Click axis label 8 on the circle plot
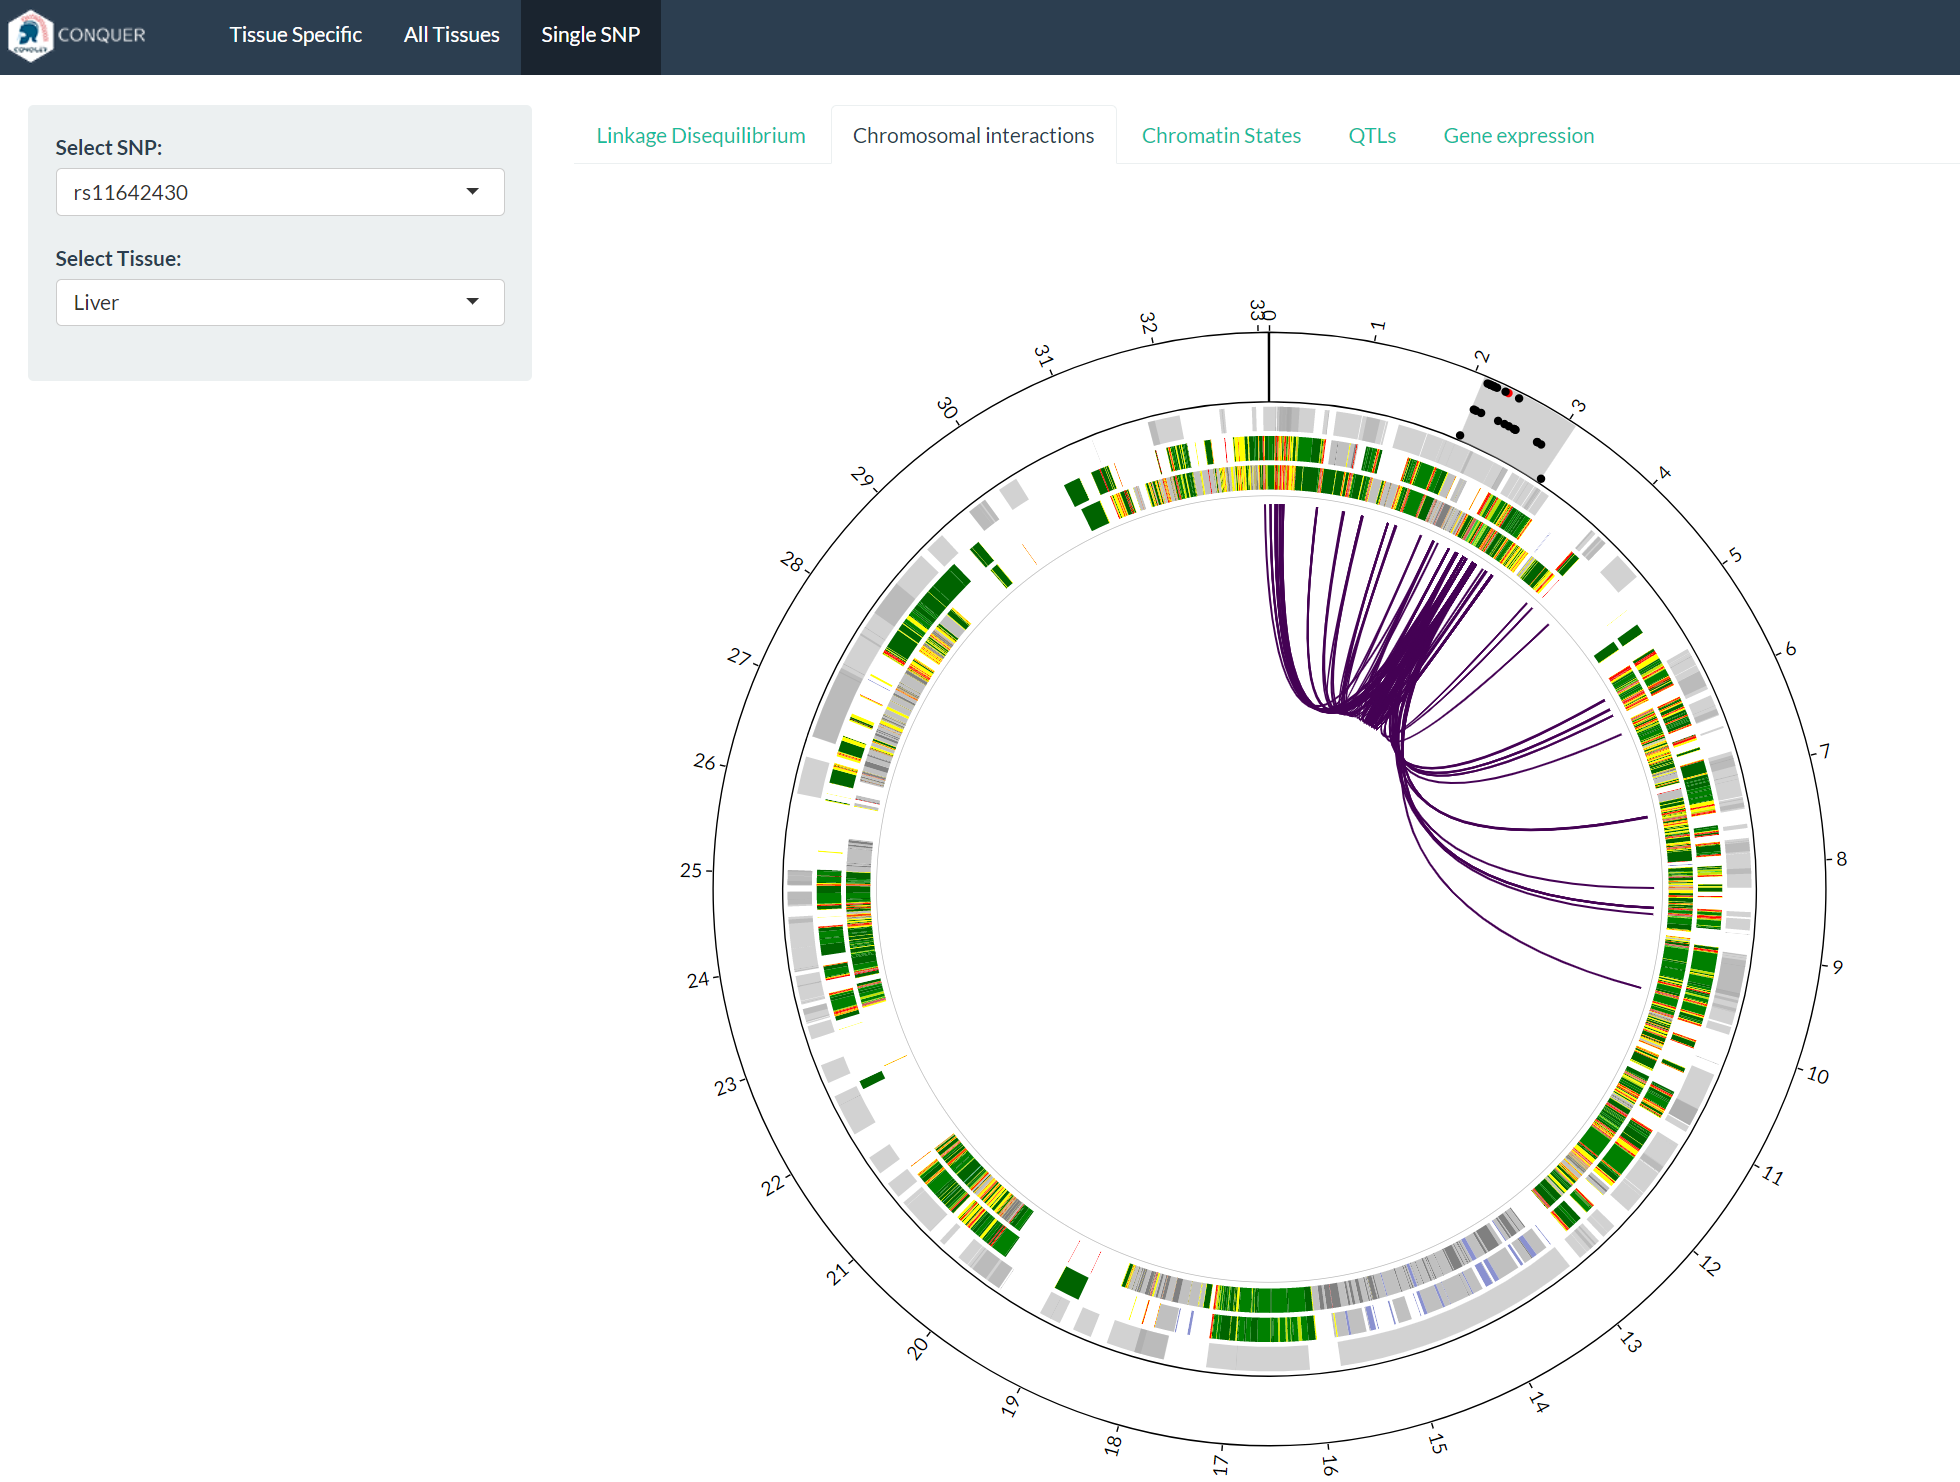Viewport: 1960px width, 1482px height. coord(1841,859)
